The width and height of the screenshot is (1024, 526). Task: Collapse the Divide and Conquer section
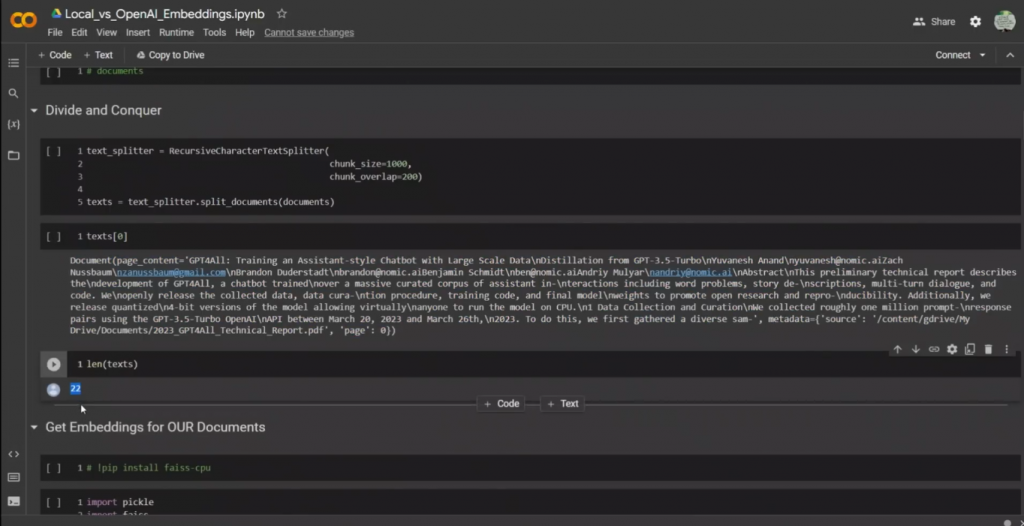[x=34, y=110]
